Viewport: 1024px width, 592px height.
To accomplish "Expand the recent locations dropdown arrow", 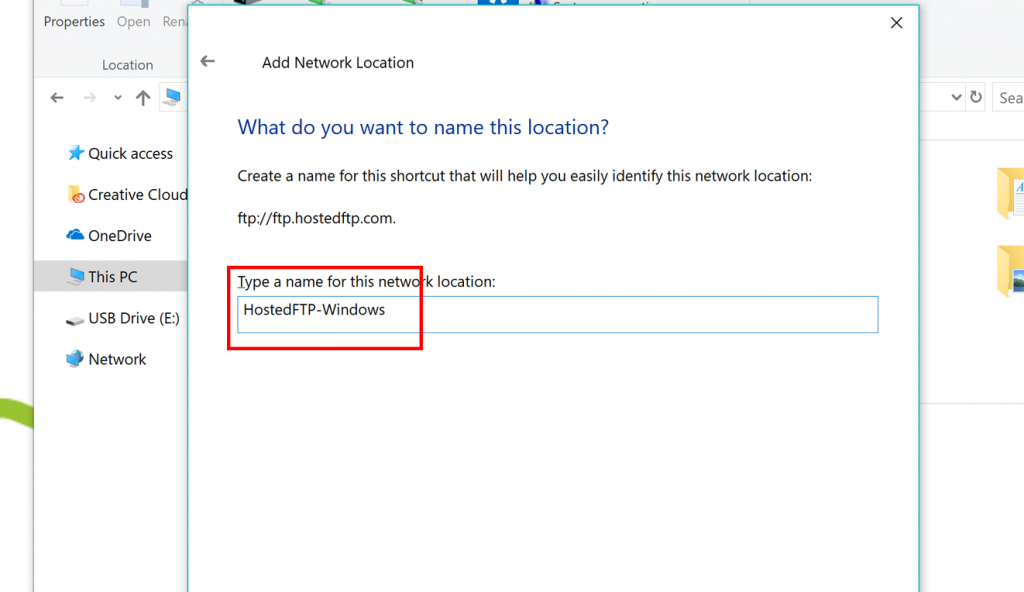I will click(x=118, y=98).
